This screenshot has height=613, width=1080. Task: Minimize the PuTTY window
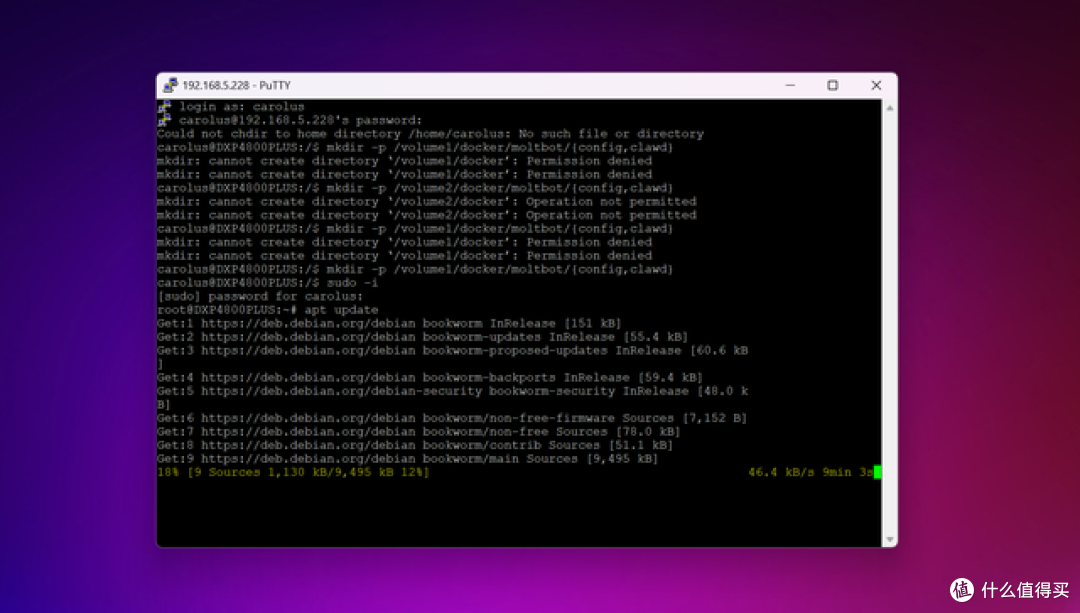coord(790,85)
